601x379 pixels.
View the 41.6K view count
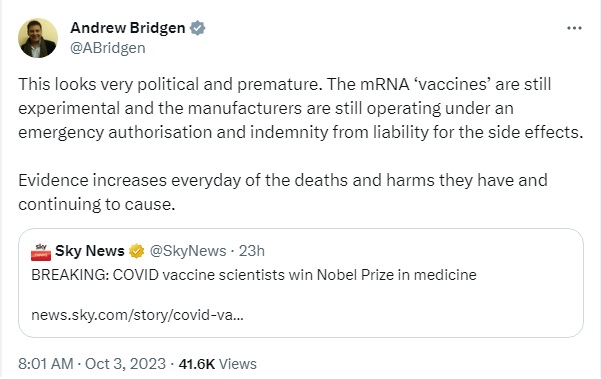tap(197, 364)
